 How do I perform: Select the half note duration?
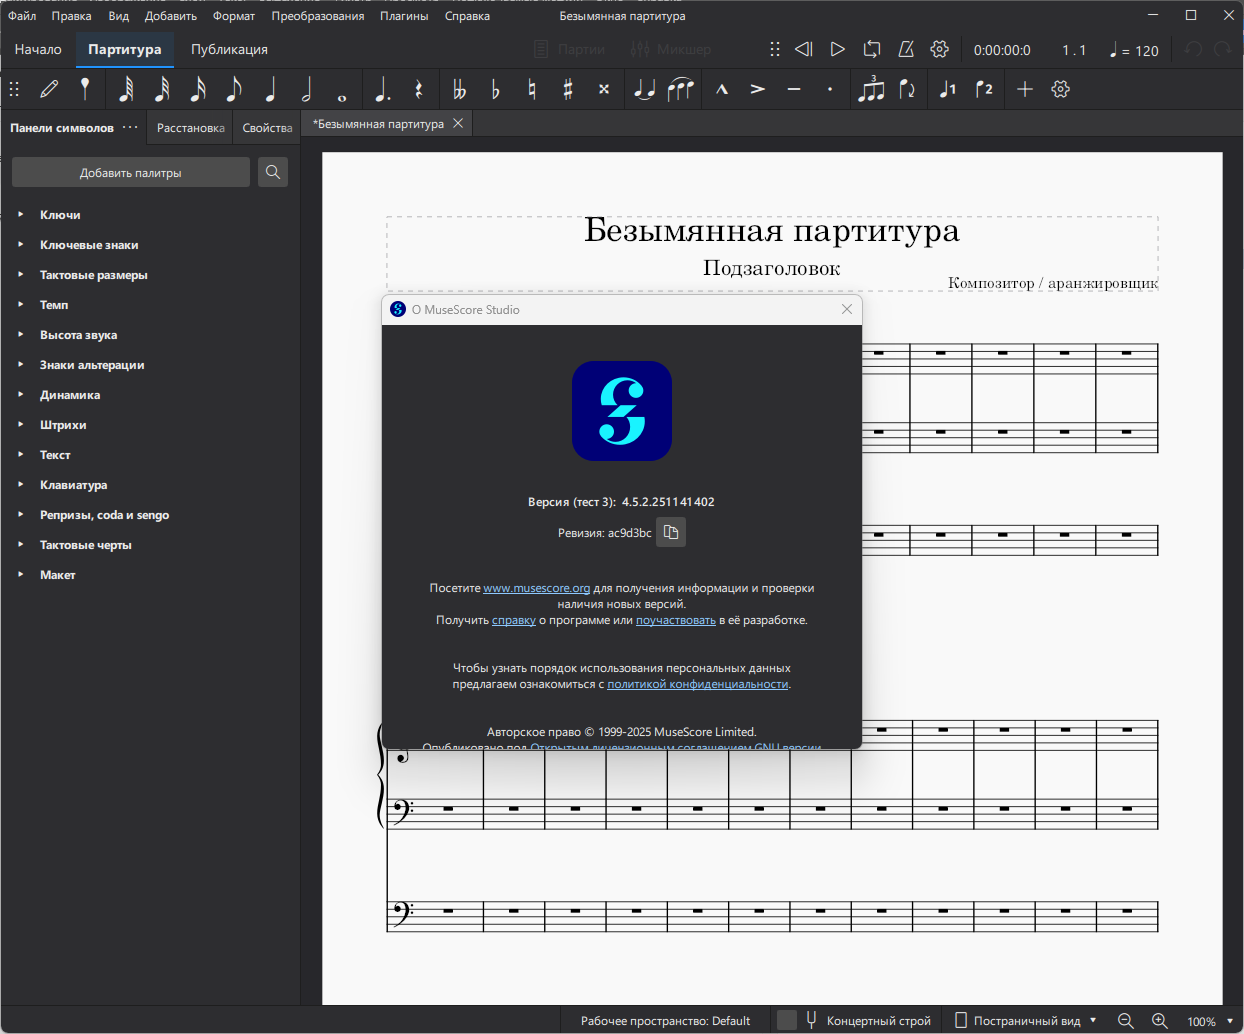tap(306, 89)
